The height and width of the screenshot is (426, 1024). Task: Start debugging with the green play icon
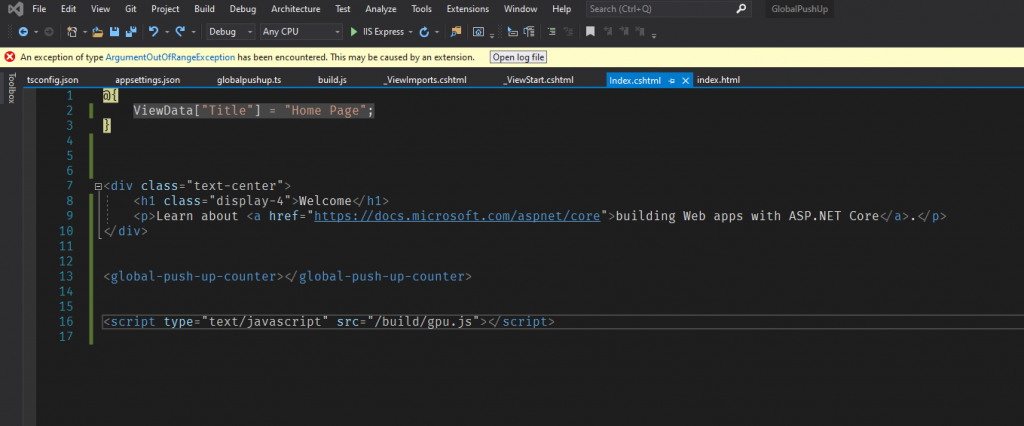(x=354, y=31)
